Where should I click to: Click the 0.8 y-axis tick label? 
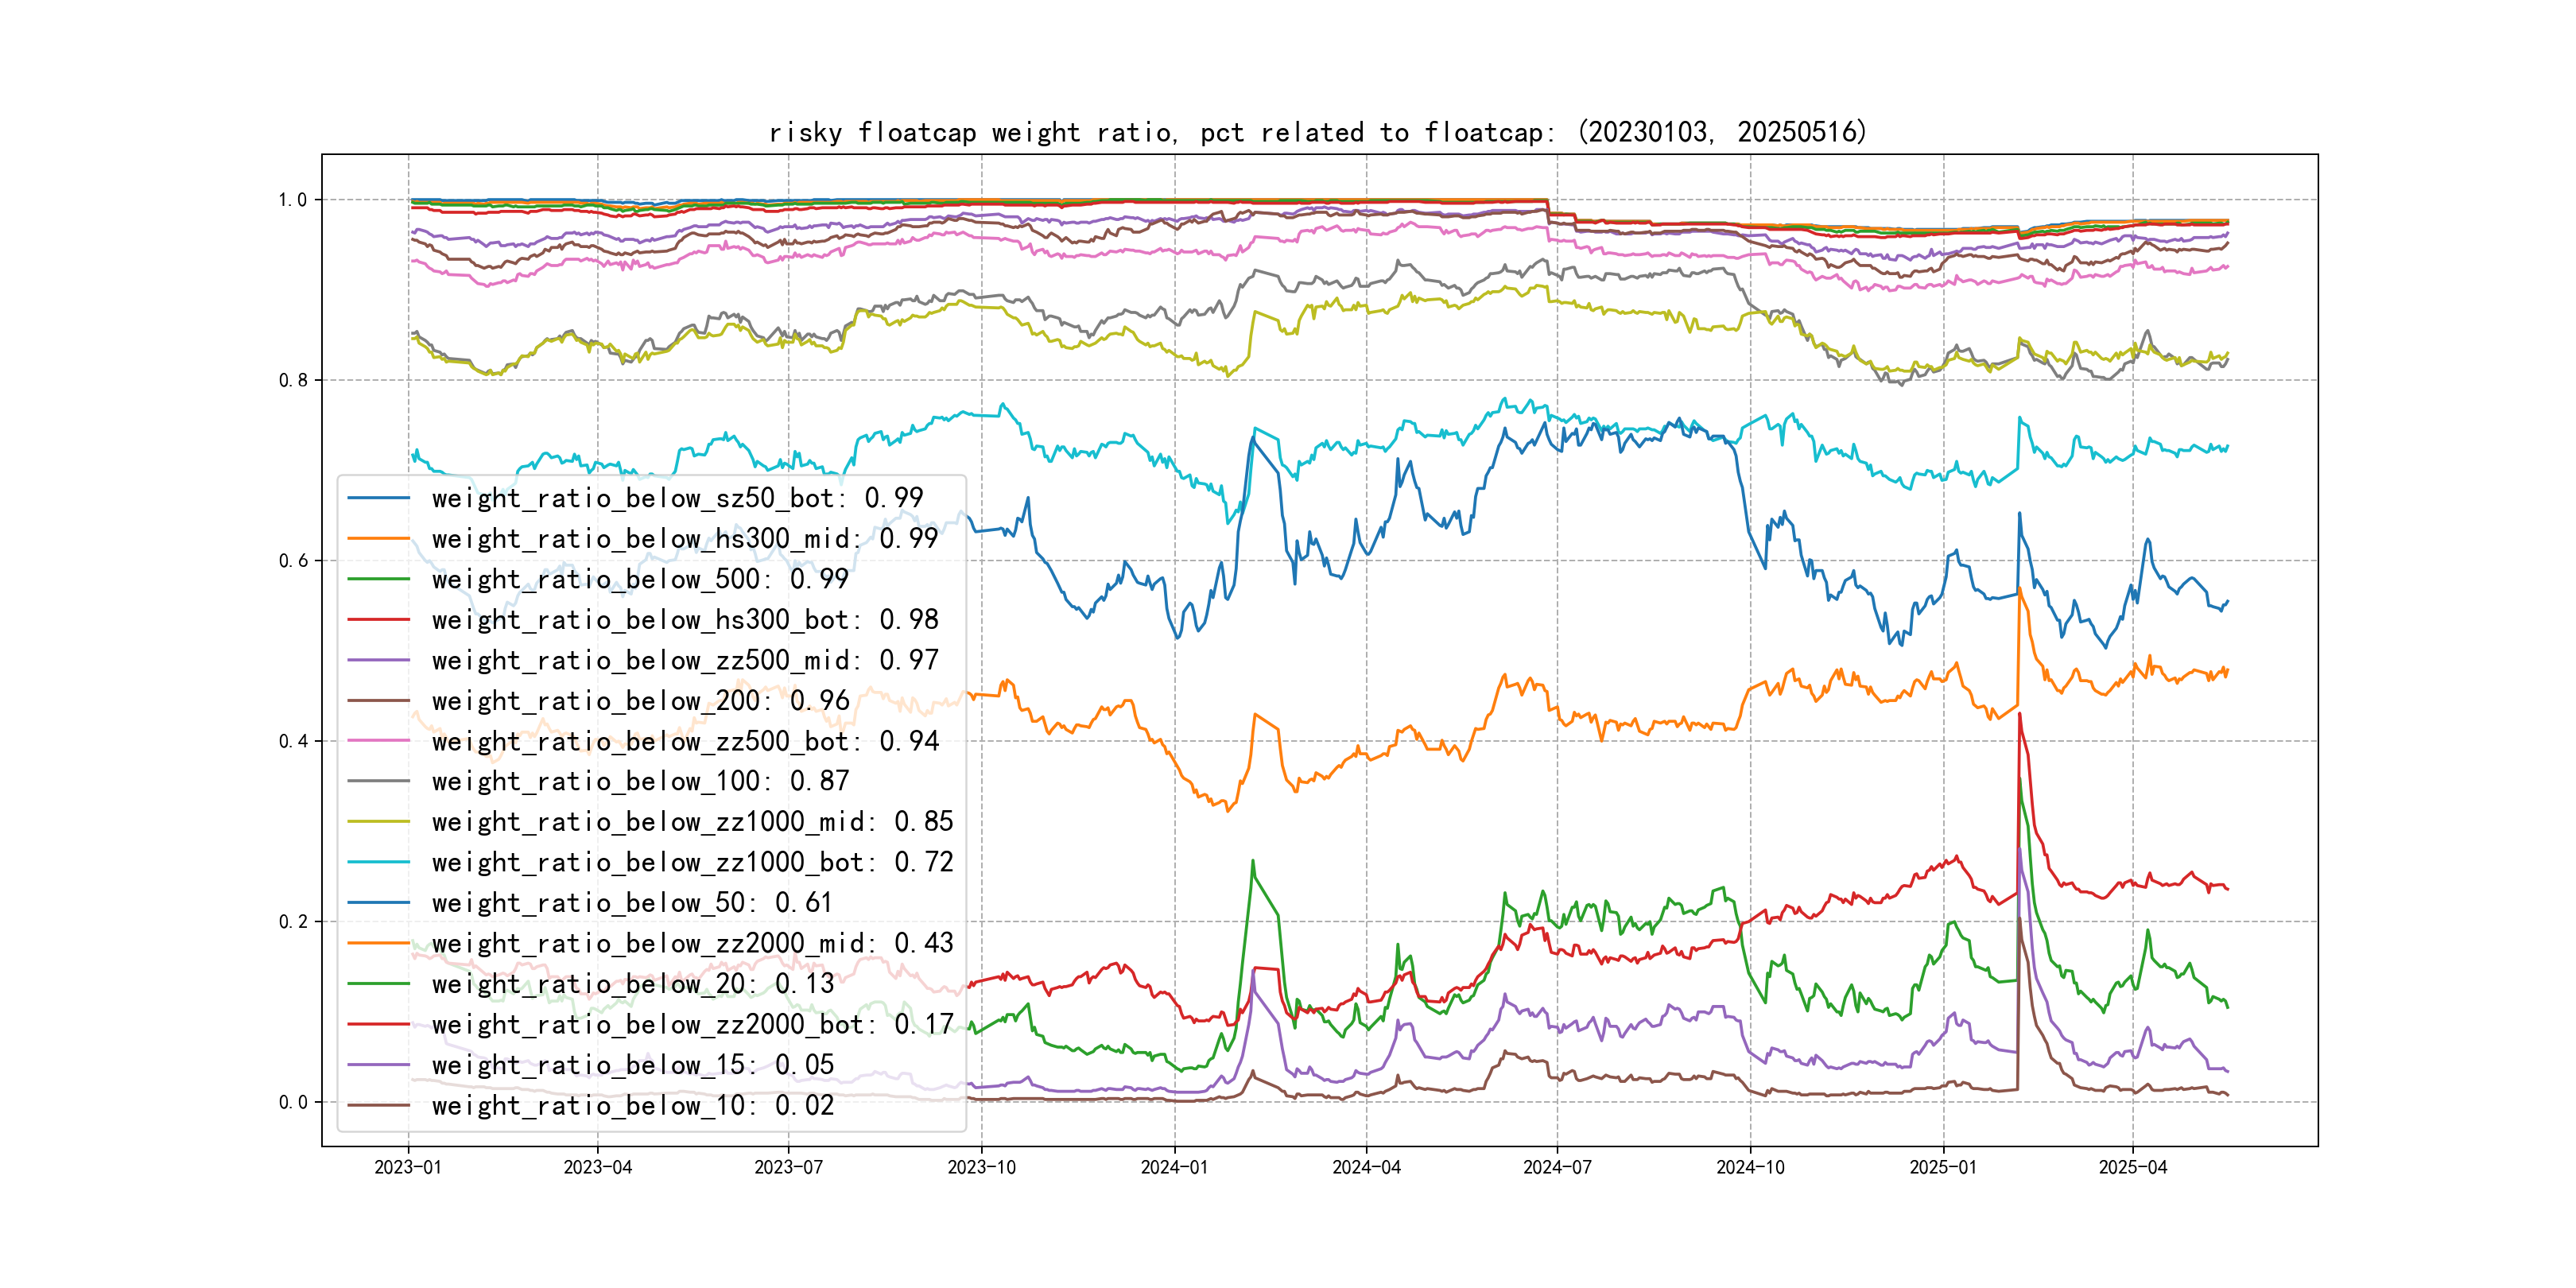[293, 380]
